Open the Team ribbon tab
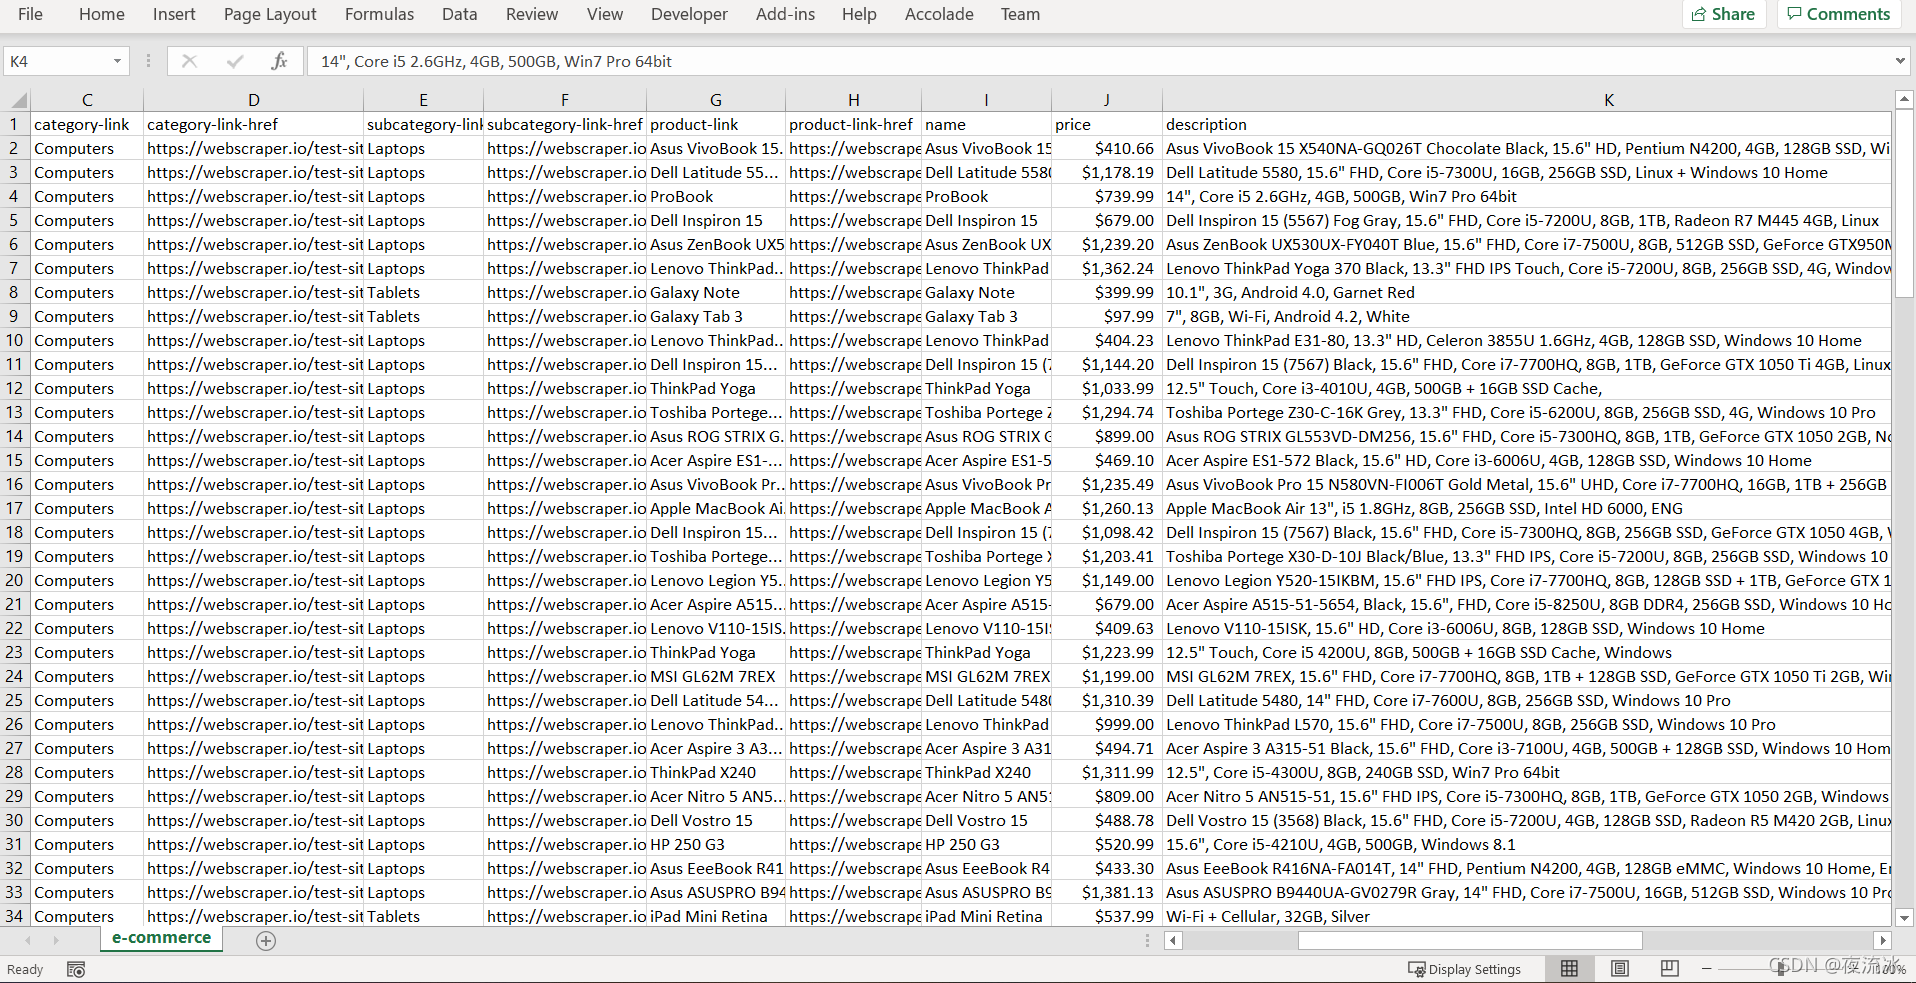Viewport: 1916px width, 983px height. coord(1020,14)
